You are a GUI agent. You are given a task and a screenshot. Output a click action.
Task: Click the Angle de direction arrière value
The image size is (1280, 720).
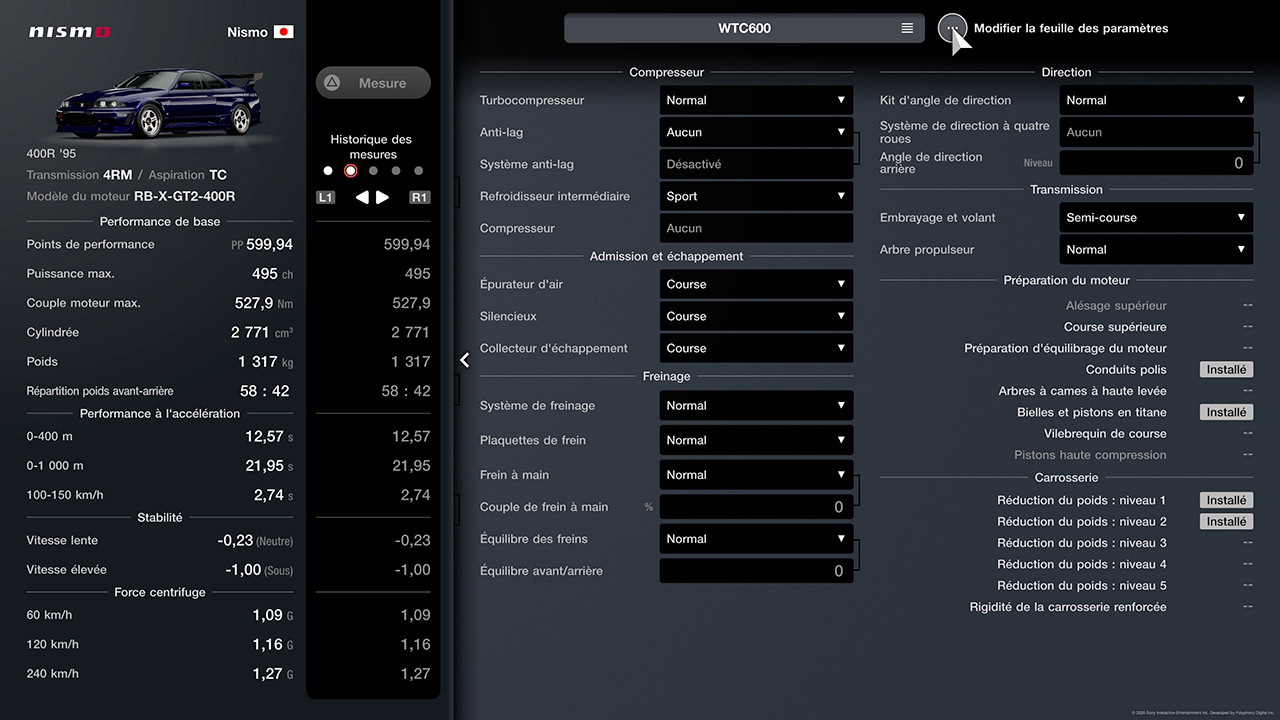pyautogui.click(x=1156, y=163)
